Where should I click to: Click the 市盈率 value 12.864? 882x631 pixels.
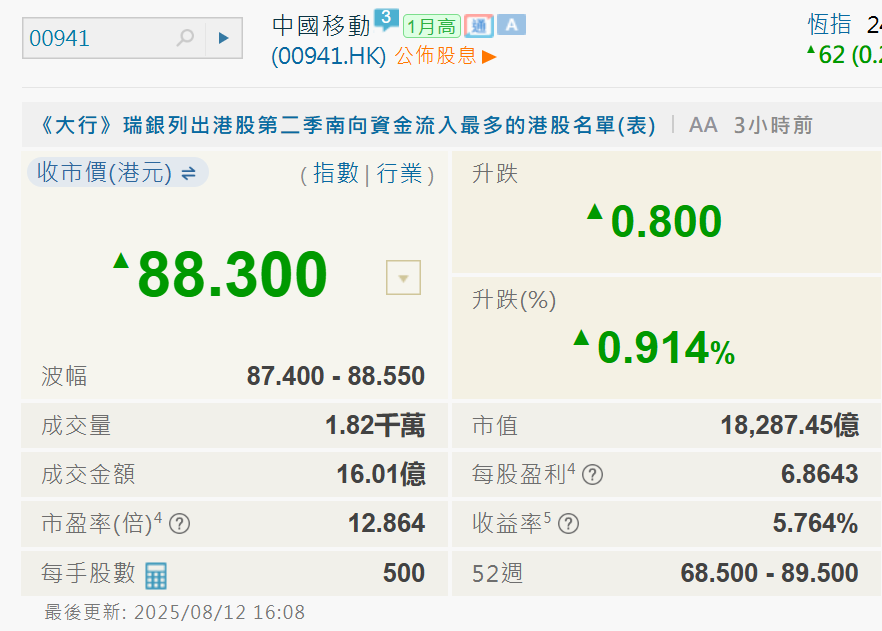386,524
